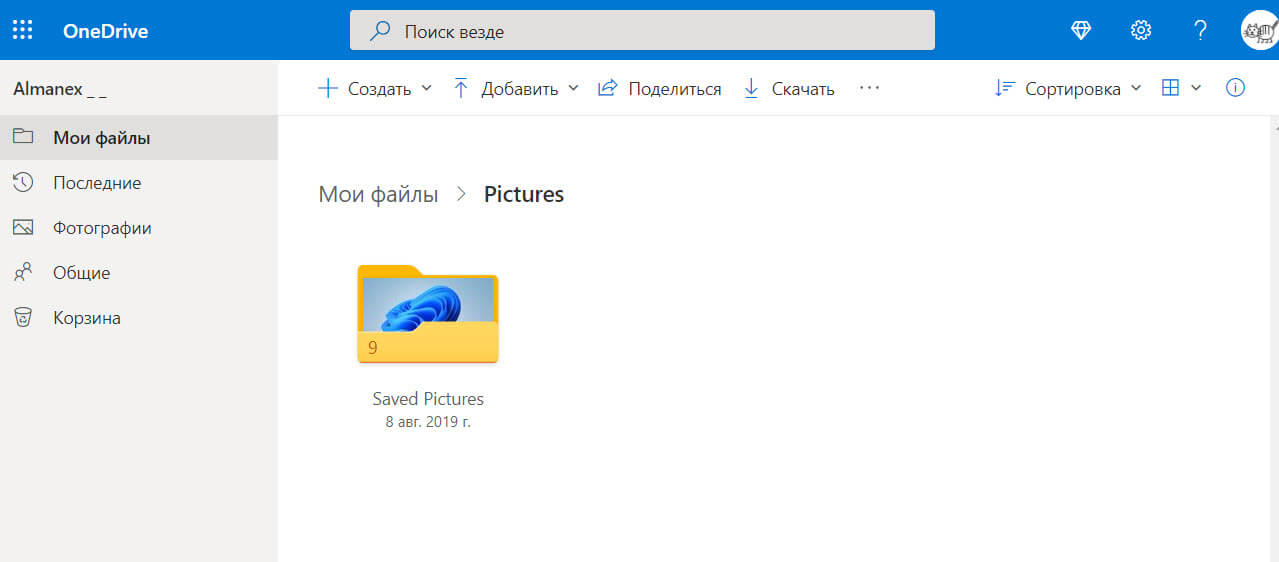Image resolution: width=1279 pixels, height=562 pixels.
Task: Click the "8 авг. 2019 г." date text
Action: point(428,422)
